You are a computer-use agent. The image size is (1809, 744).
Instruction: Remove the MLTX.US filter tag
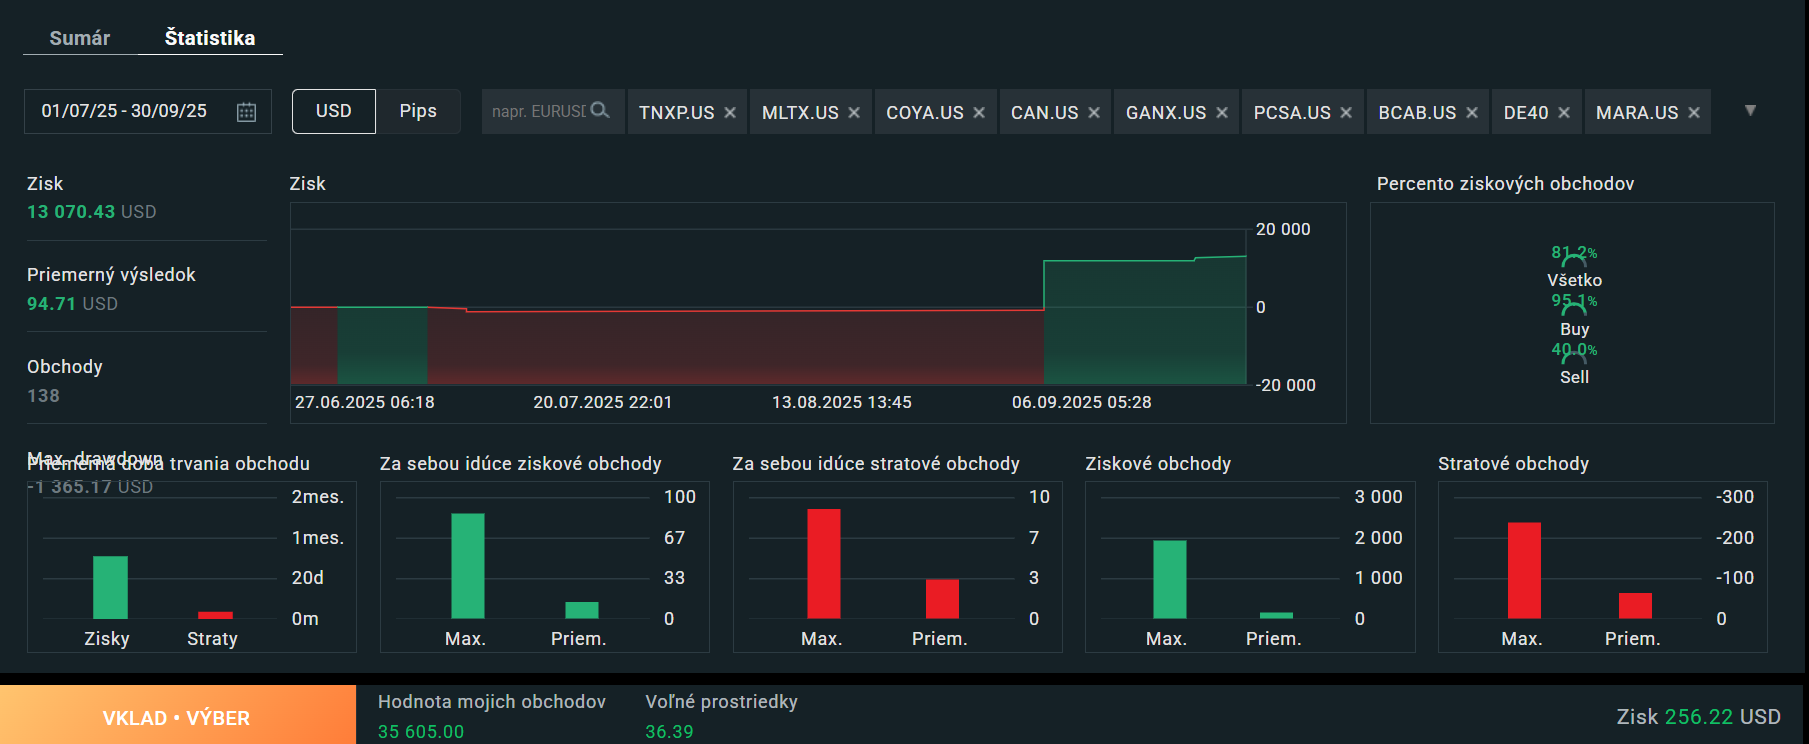tap(854, 113)
